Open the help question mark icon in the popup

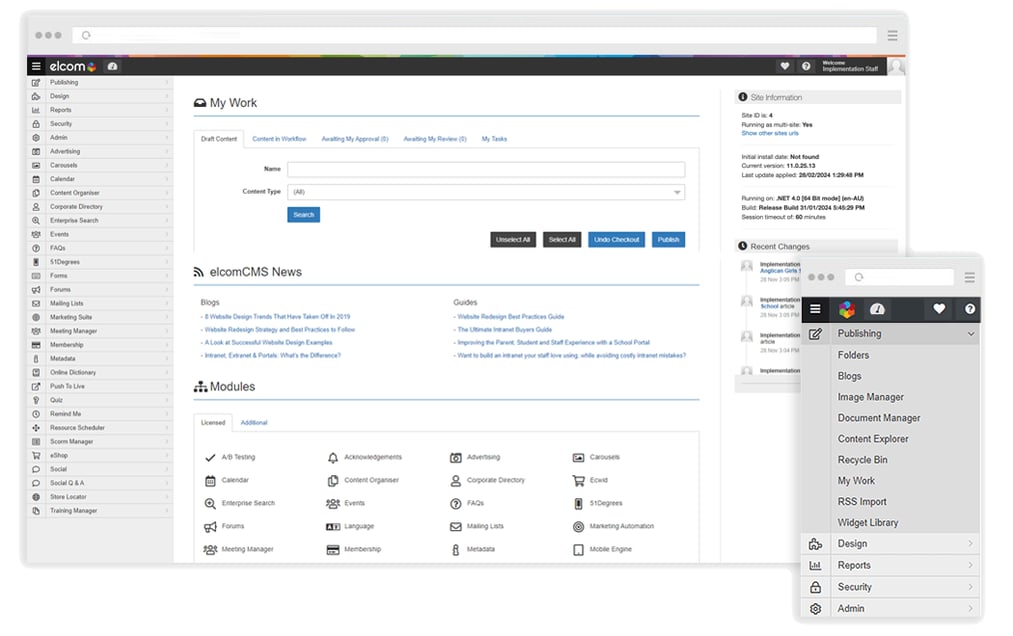click(x=968, y=310)
